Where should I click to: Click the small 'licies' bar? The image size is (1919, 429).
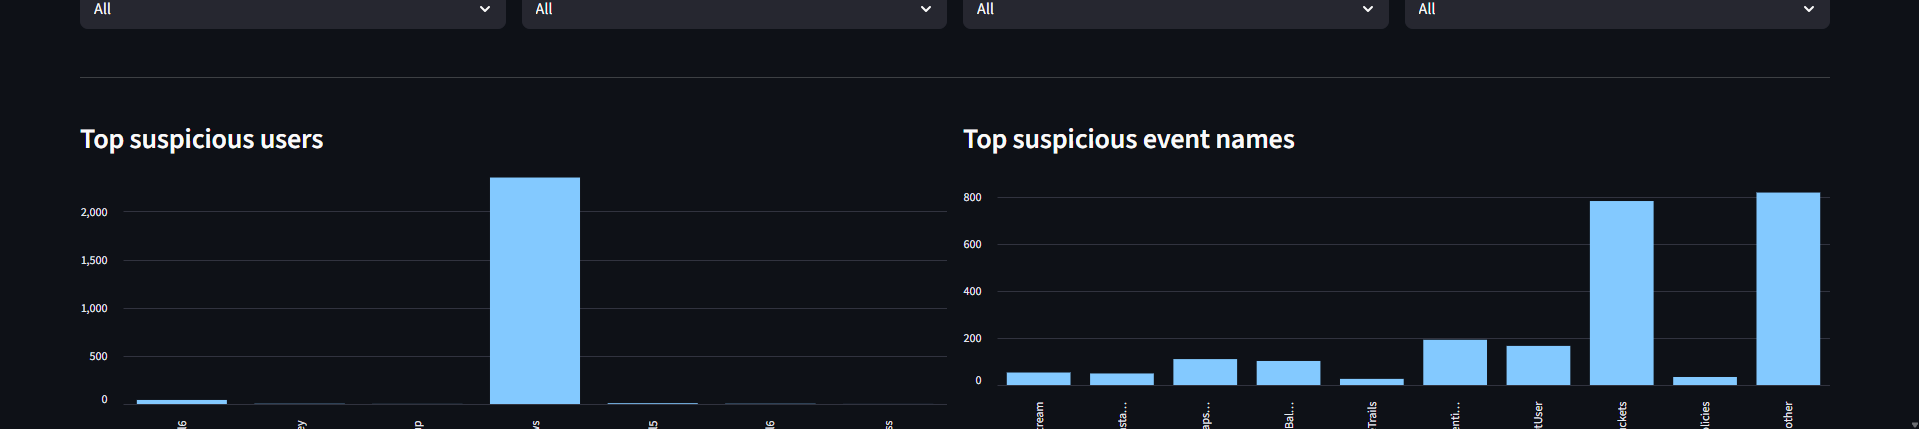coord(1704,380)
